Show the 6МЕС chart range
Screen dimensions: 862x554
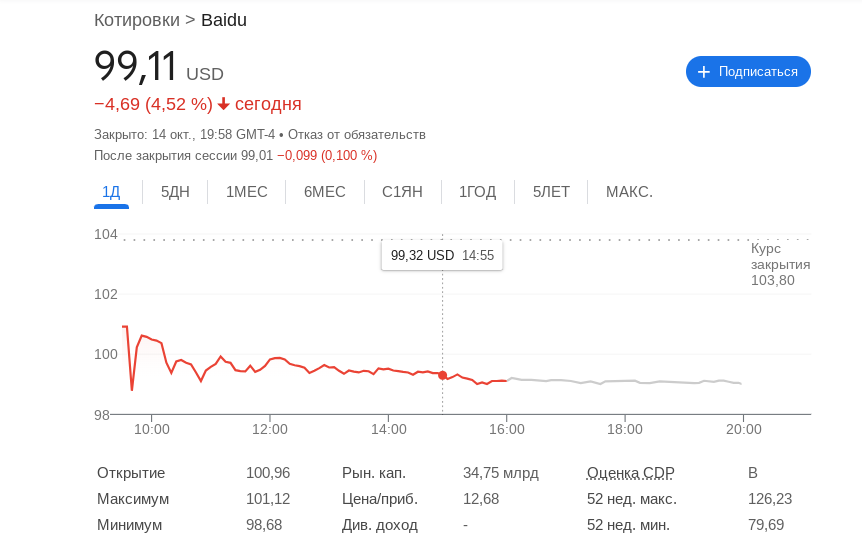(x=325, y=192)
